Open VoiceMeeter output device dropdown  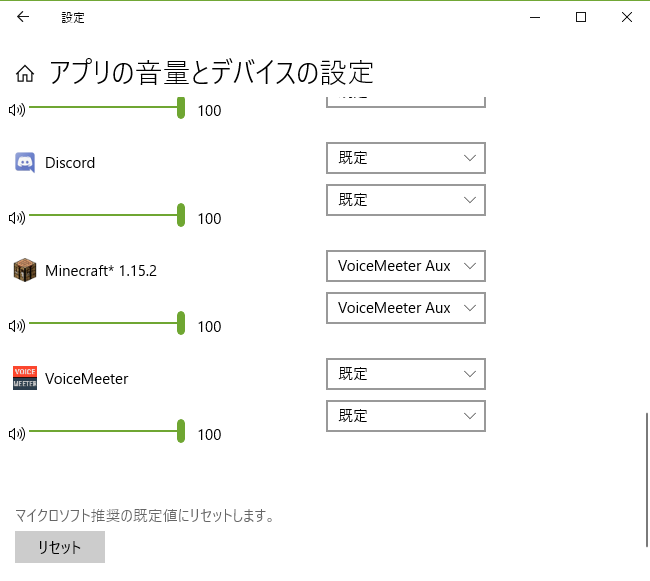pyautogui.click(x=406, y=374)
